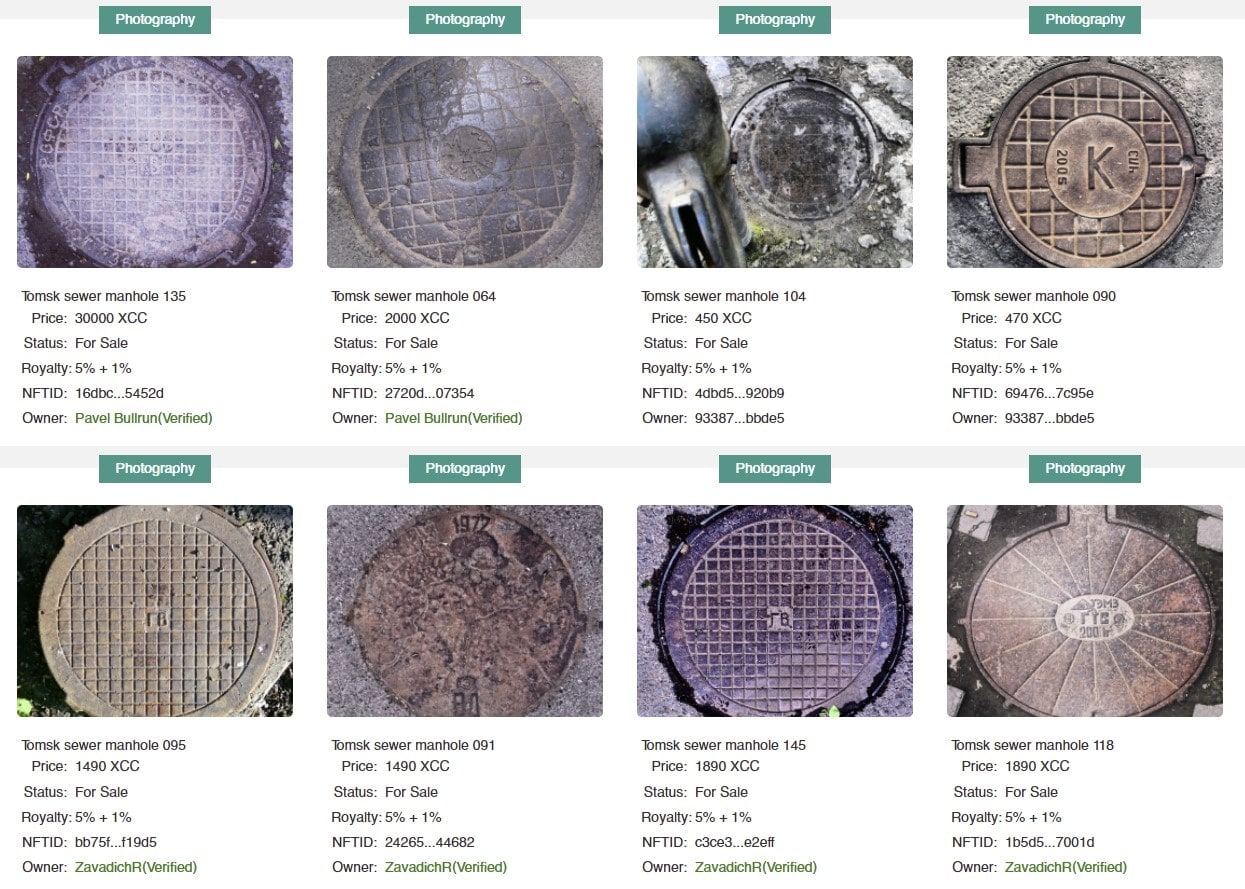This screenshot has height=889, width=1245.
Task: Open the manhole 090 thumbnail with letter K
Action: pos(1085,162)
